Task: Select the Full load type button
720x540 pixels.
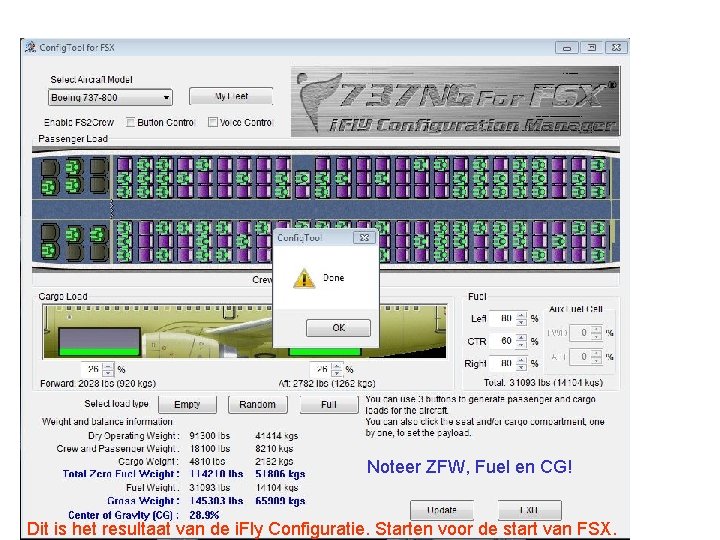Action: point(329,405)
